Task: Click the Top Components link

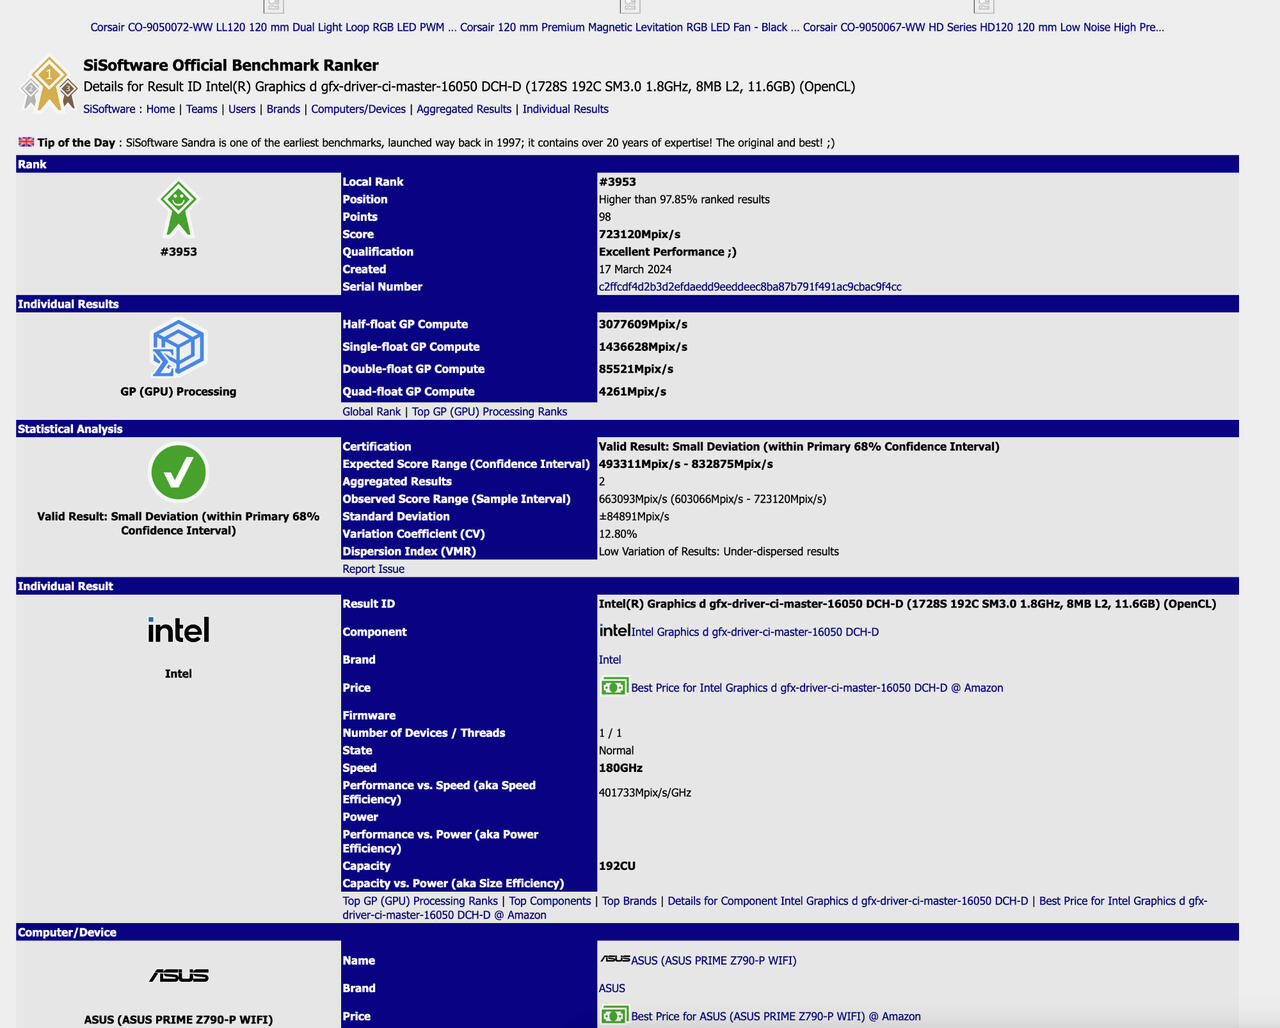Action: coord(550,901)
